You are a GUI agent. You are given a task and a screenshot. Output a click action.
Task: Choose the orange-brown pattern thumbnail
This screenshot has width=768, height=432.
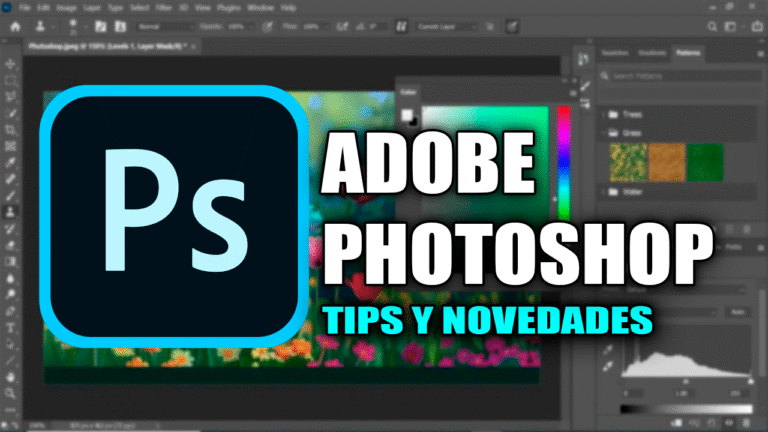pyautogui.click(x=667, y=163)
